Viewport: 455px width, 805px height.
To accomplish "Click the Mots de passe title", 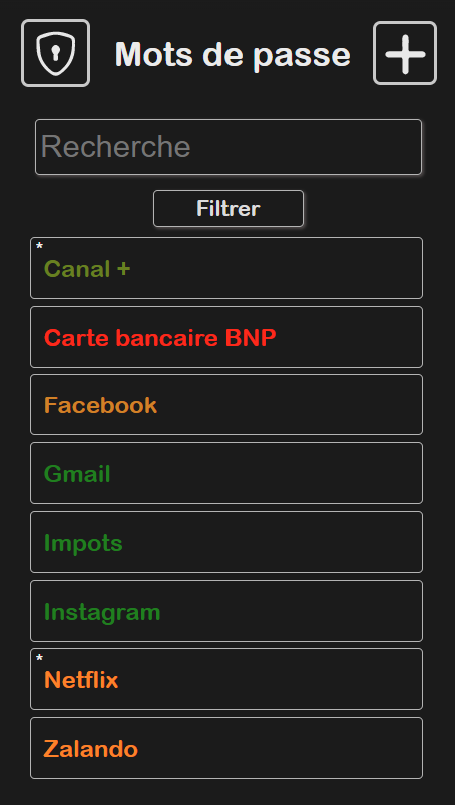I will 232,54.
